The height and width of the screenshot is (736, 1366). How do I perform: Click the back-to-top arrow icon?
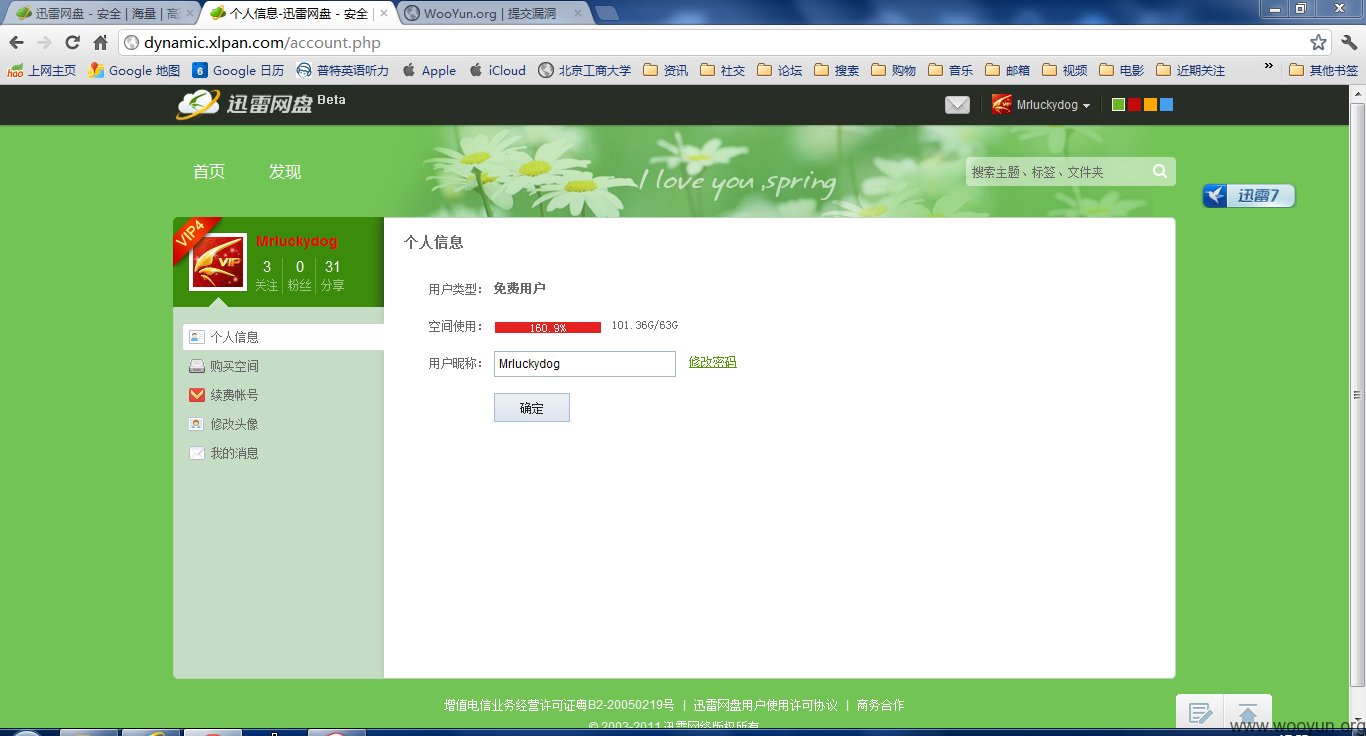(x=1247, y=713)
